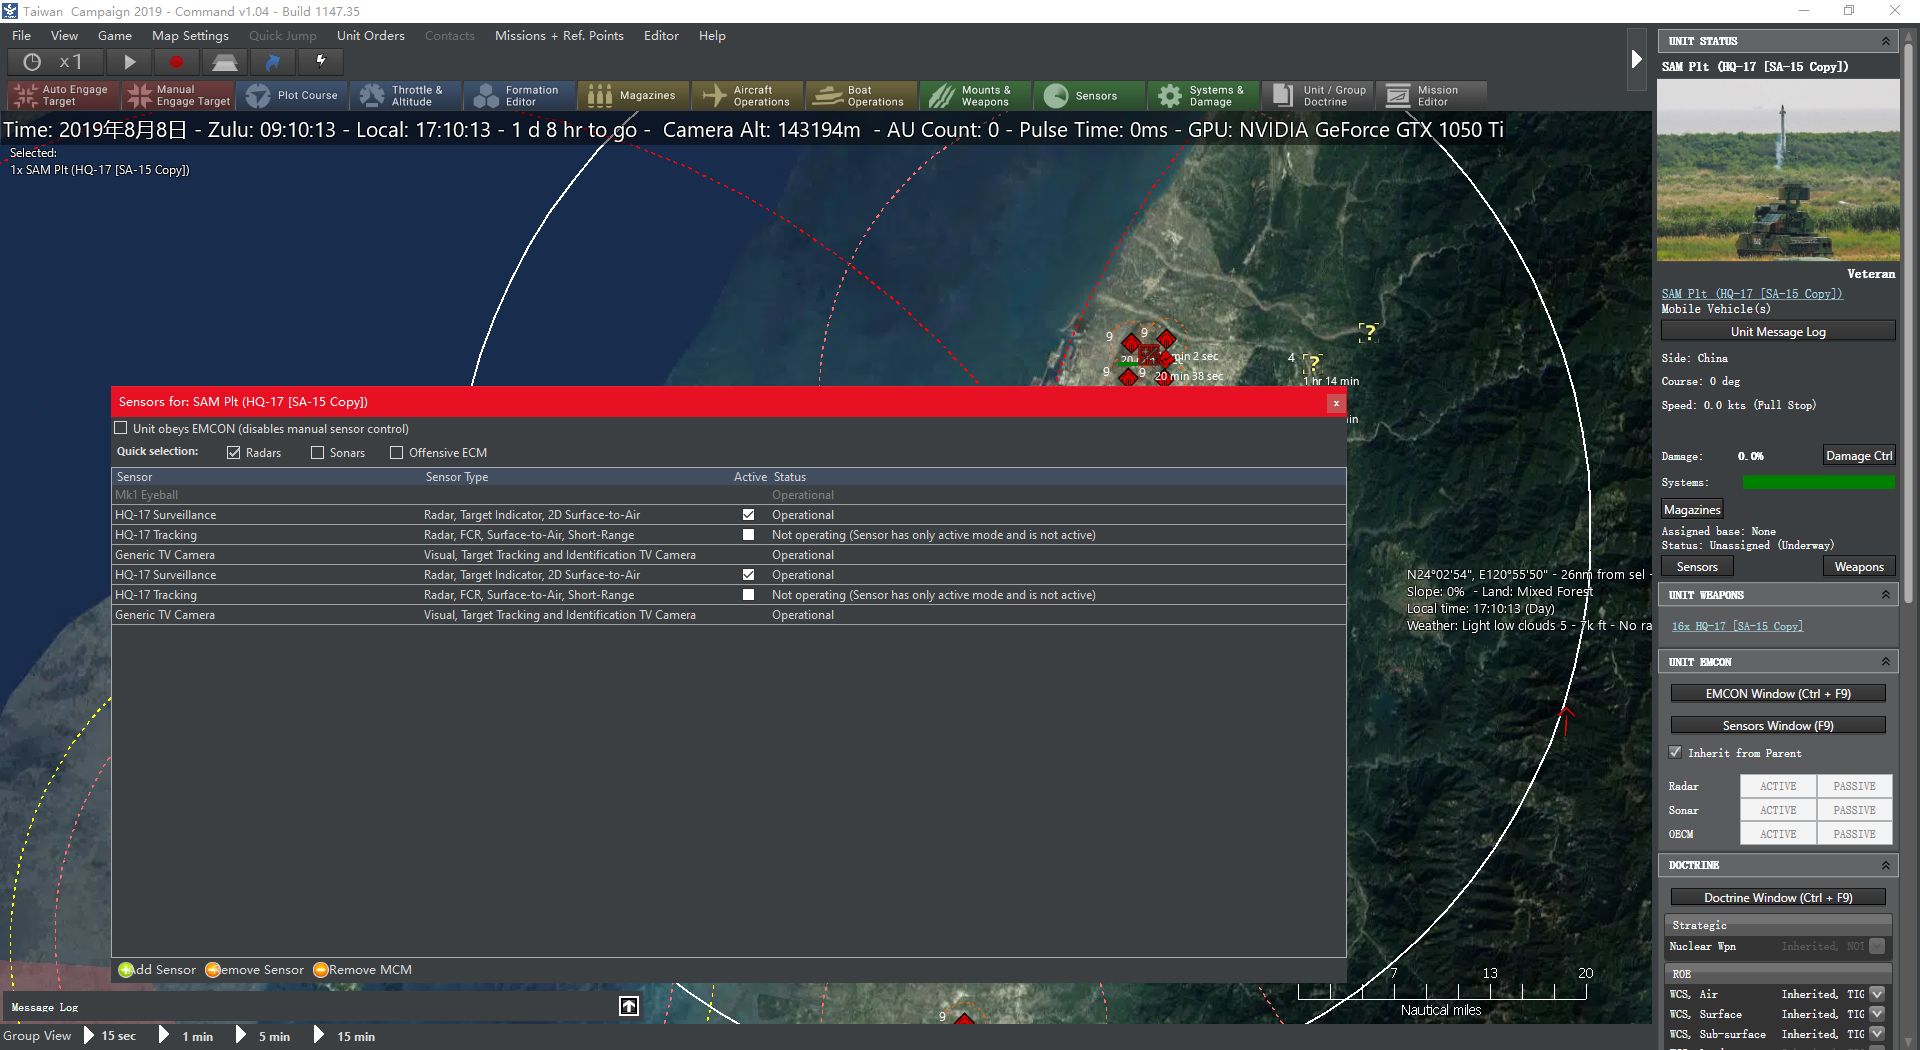Set Radar EMCON to PASSIVE
Screen dimensions: 1920x1050
(1854, 786)
